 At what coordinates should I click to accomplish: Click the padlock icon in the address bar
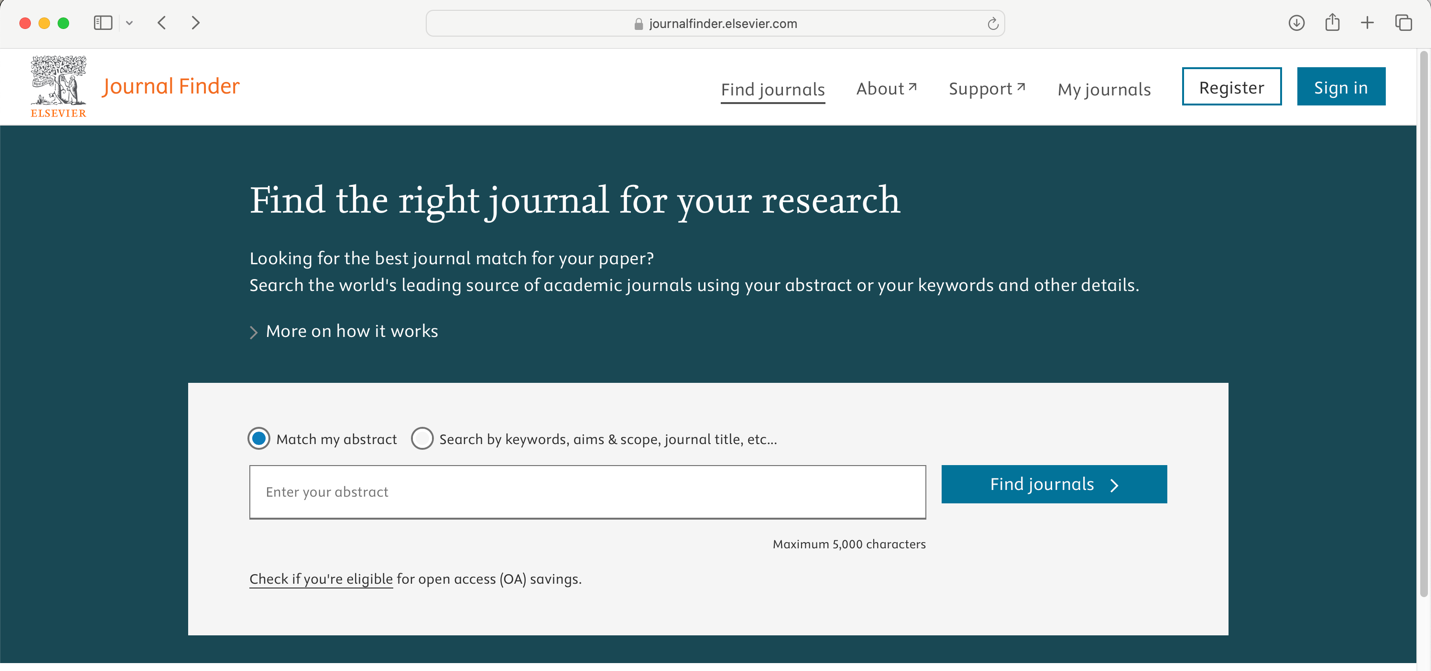637,23
